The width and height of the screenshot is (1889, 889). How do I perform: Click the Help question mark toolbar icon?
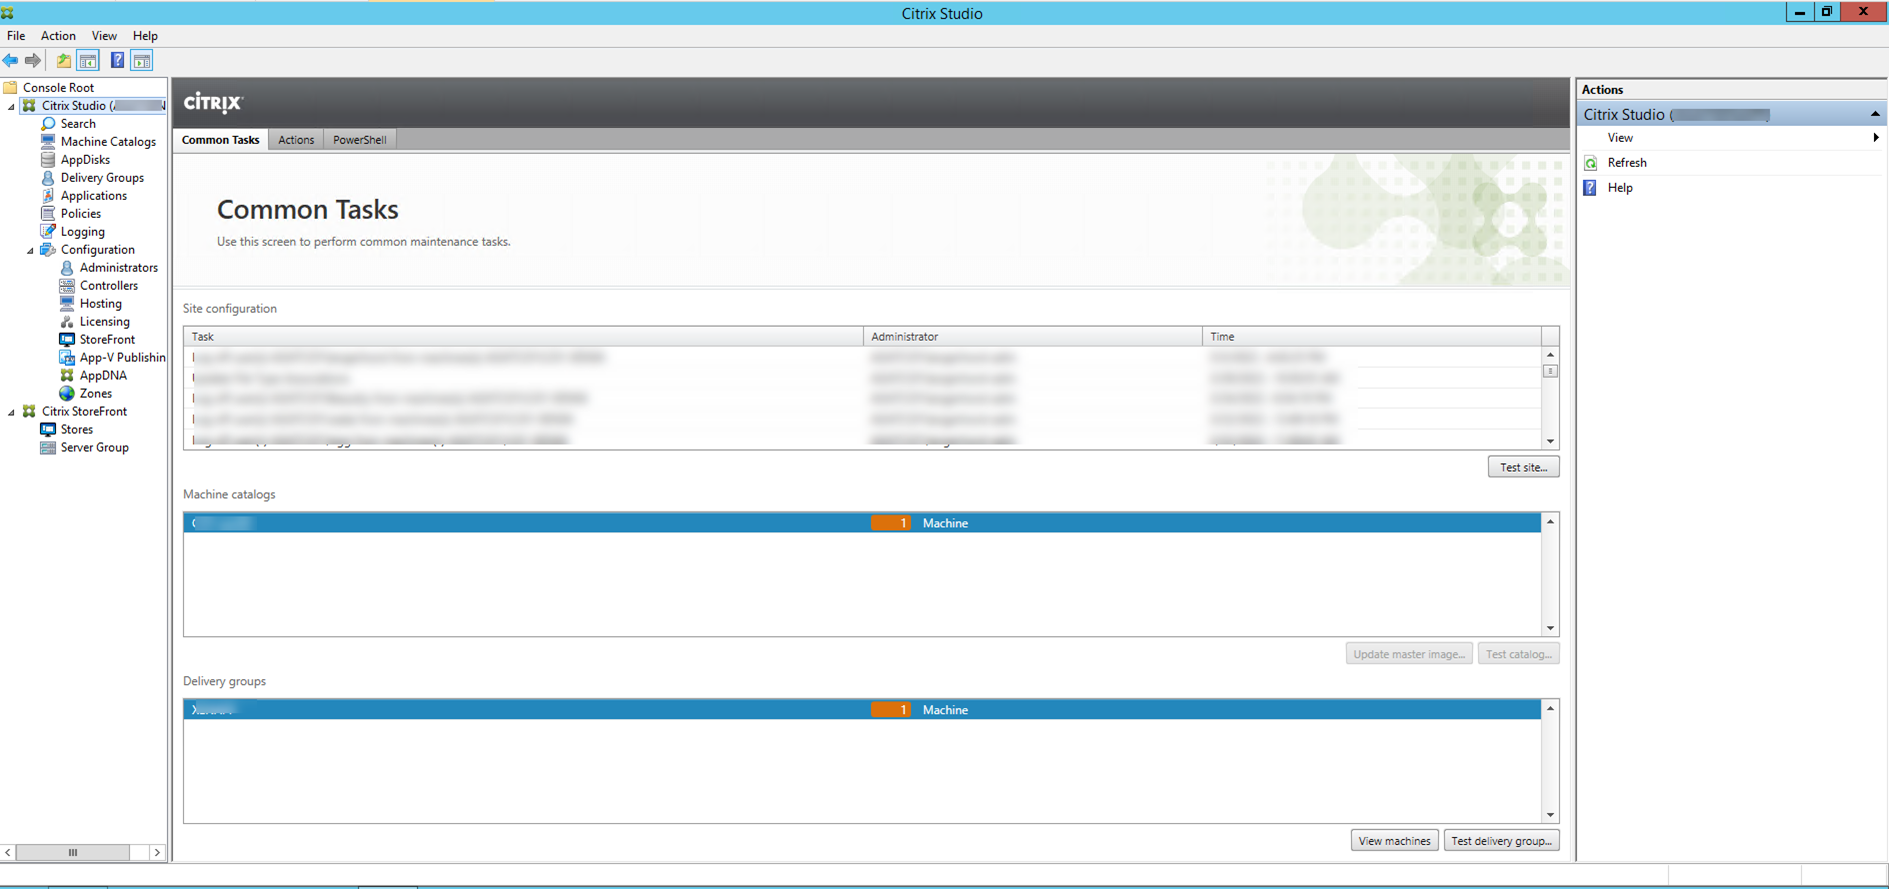(x=117, y=61)
